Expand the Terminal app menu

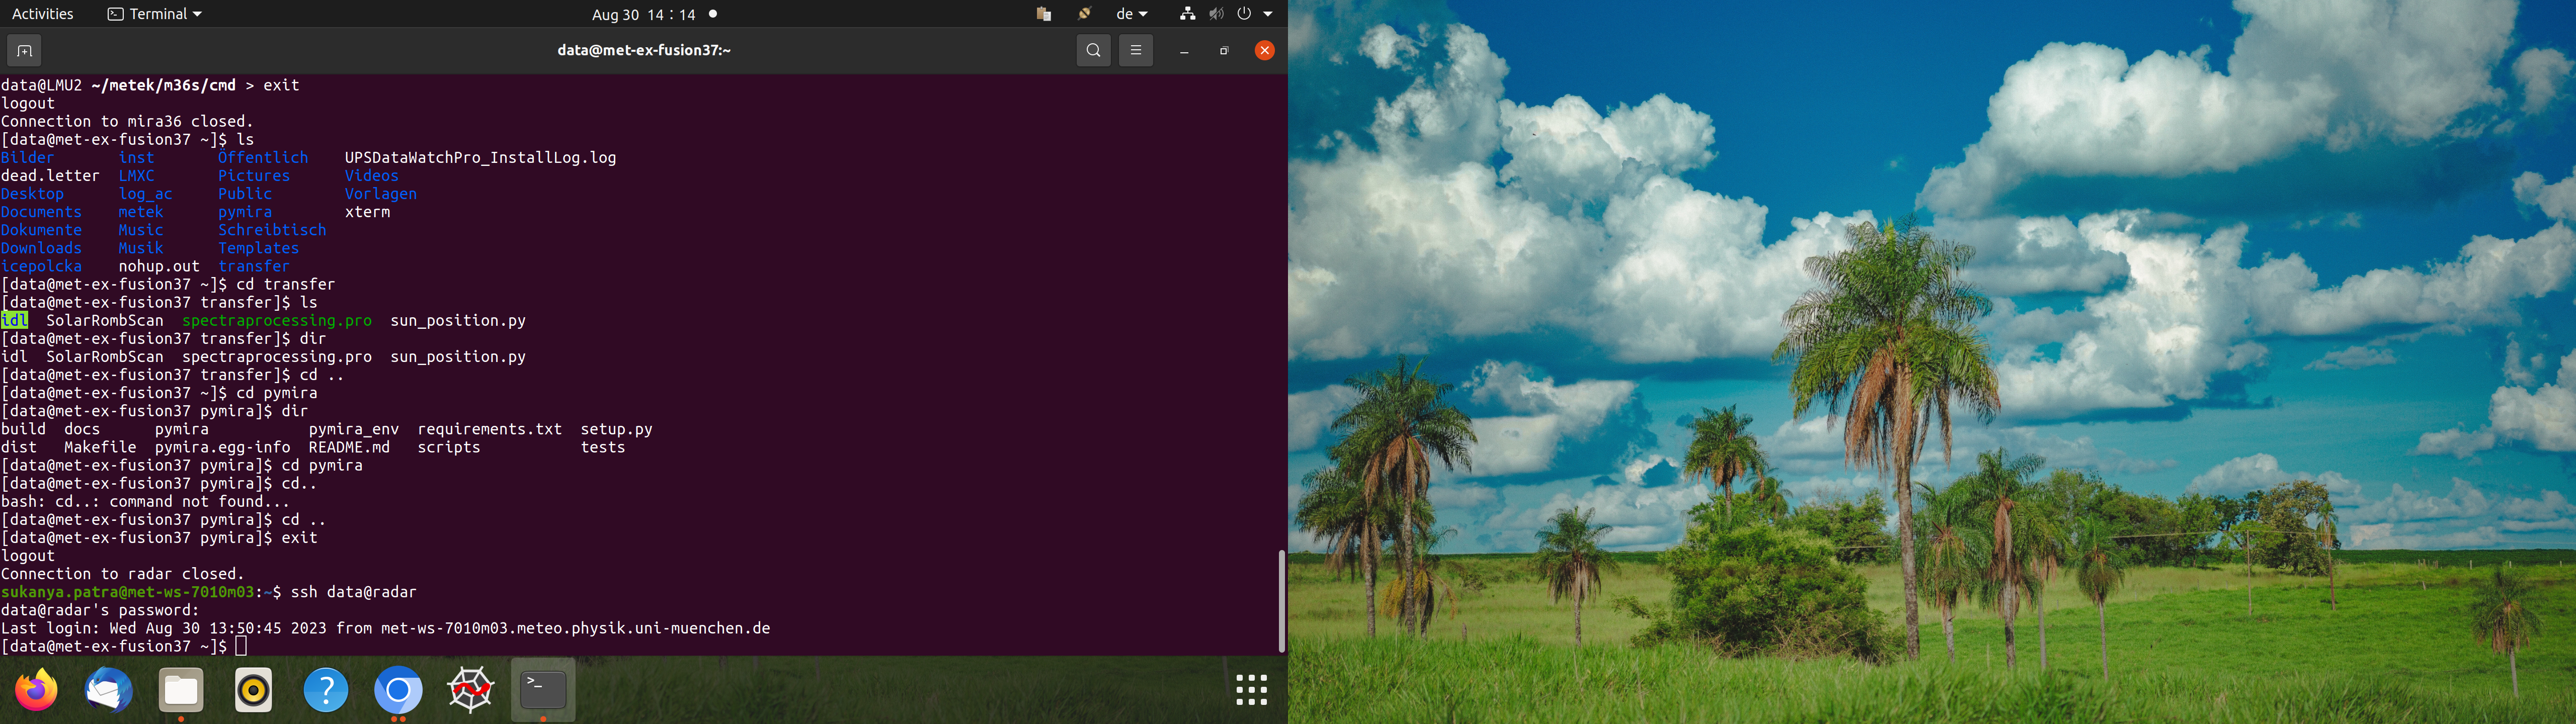[155, 14]
